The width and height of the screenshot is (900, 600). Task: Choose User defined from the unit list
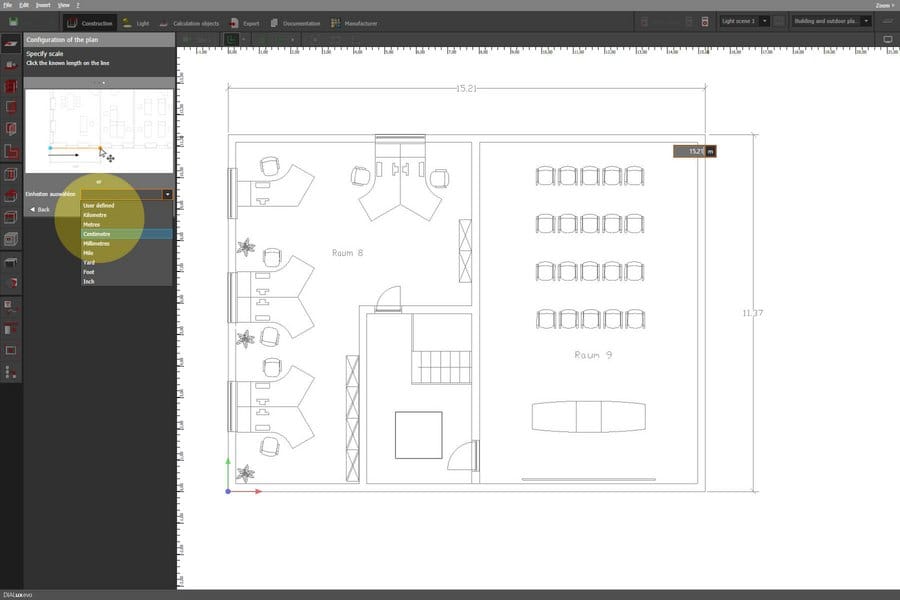tap(127, 206)
